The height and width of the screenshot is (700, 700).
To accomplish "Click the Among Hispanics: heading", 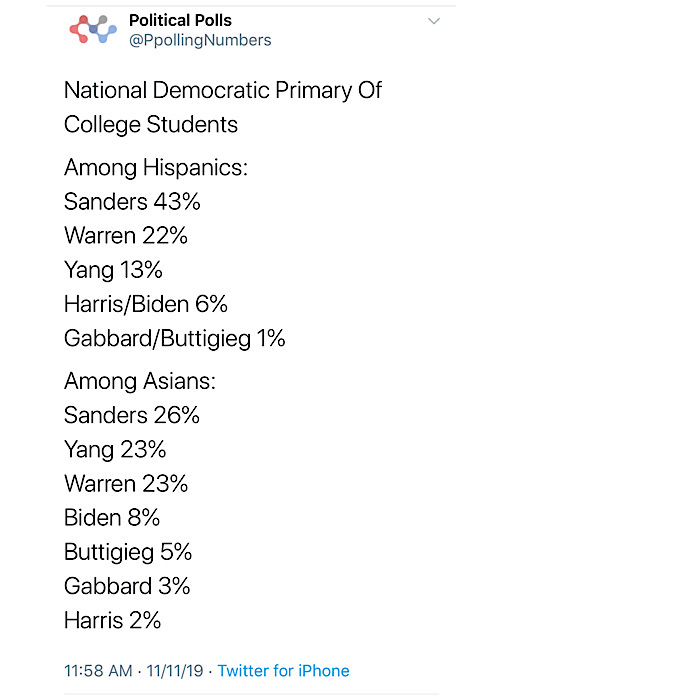I will 156,168.
